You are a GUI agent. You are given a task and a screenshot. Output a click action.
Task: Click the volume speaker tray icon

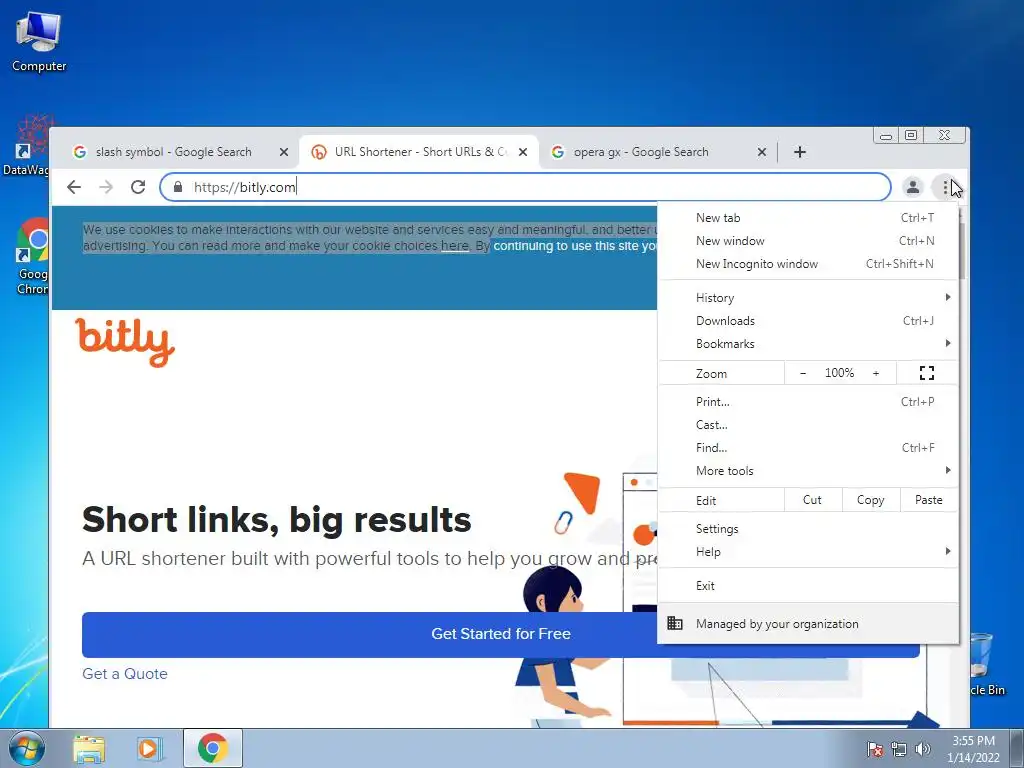click(x=922, y=749)
